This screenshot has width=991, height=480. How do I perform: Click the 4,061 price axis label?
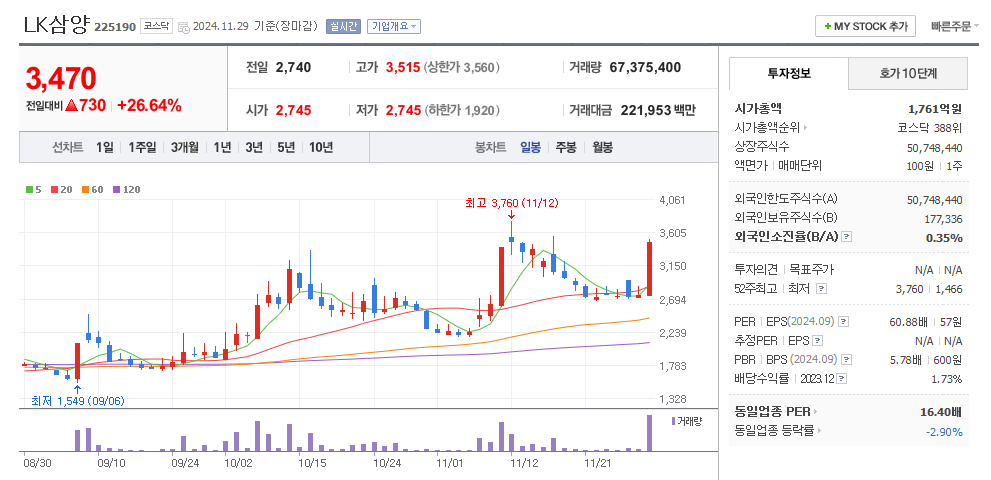coord(672,200)
